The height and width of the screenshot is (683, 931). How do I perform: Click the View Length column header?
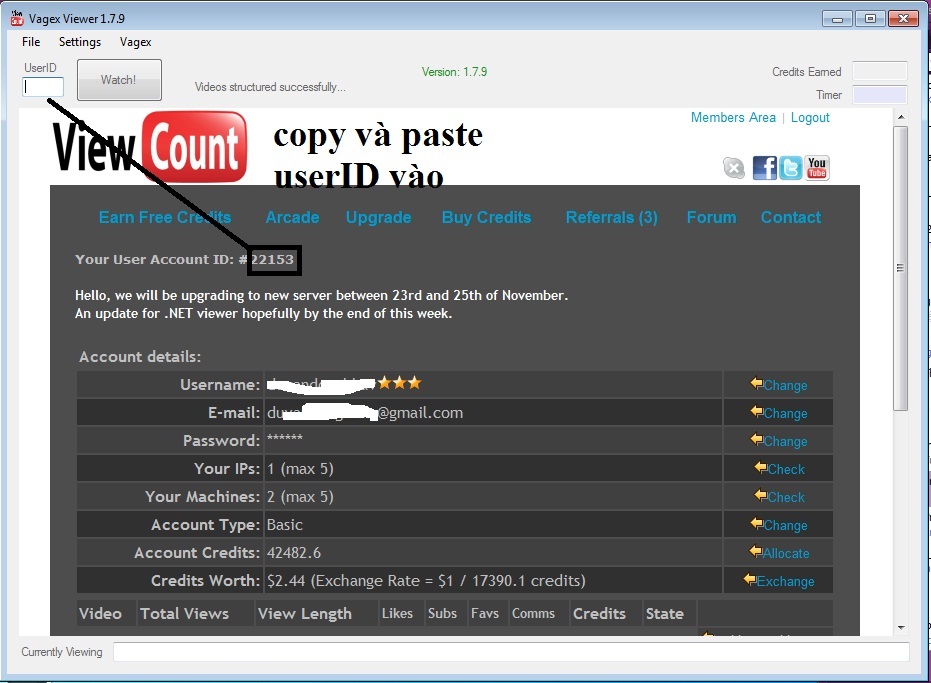tap(305, 614)
